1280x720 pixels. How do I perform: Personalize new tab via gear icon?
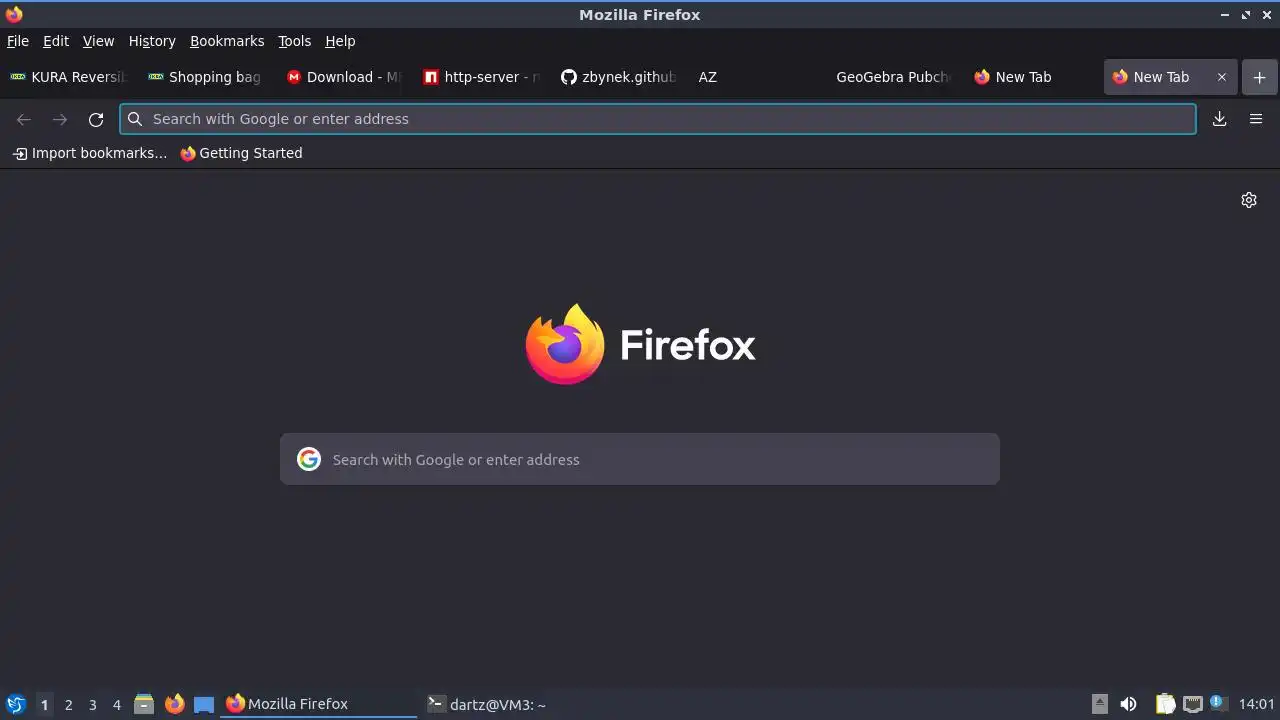1249,200
